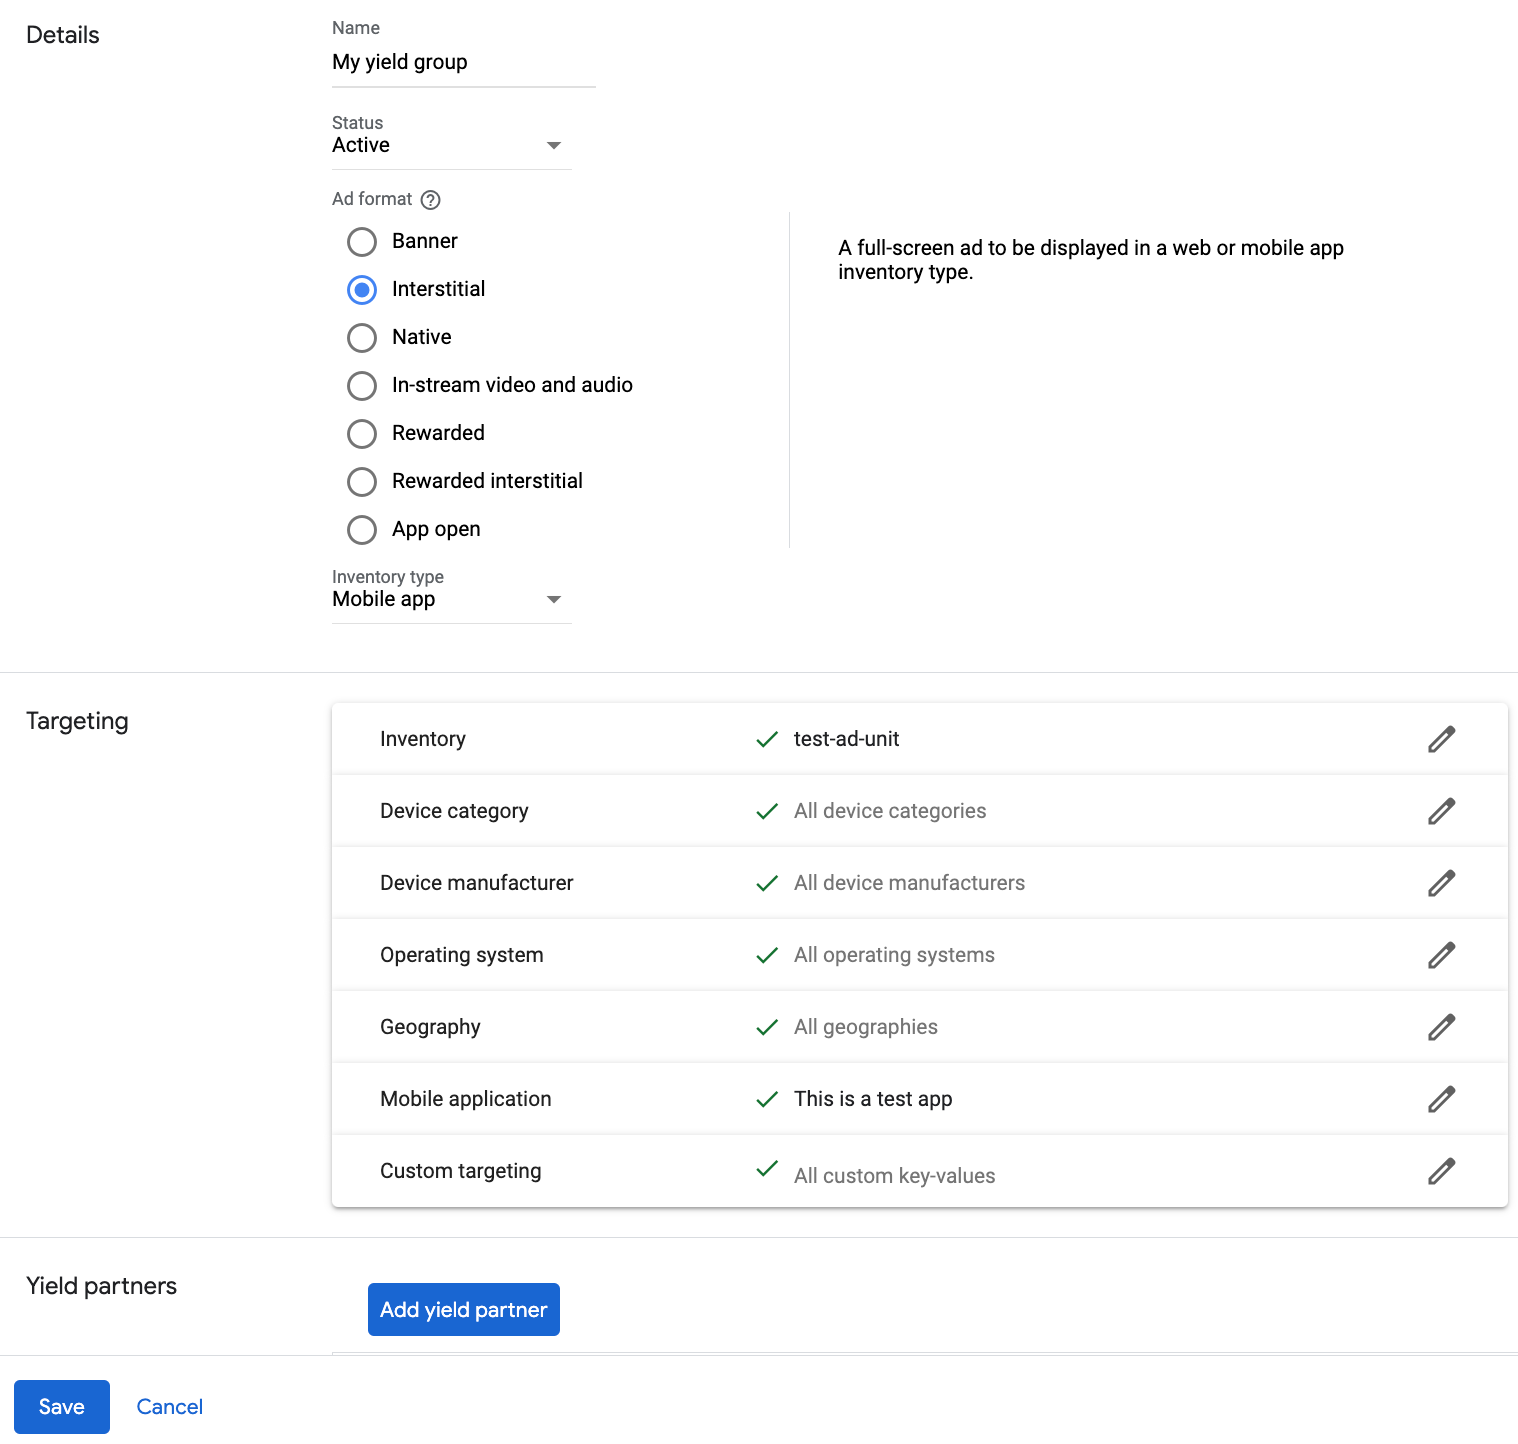Open the Status dropdown showing Active
Viewport: 1518px width, 1444px height.
tap(451, 146)
